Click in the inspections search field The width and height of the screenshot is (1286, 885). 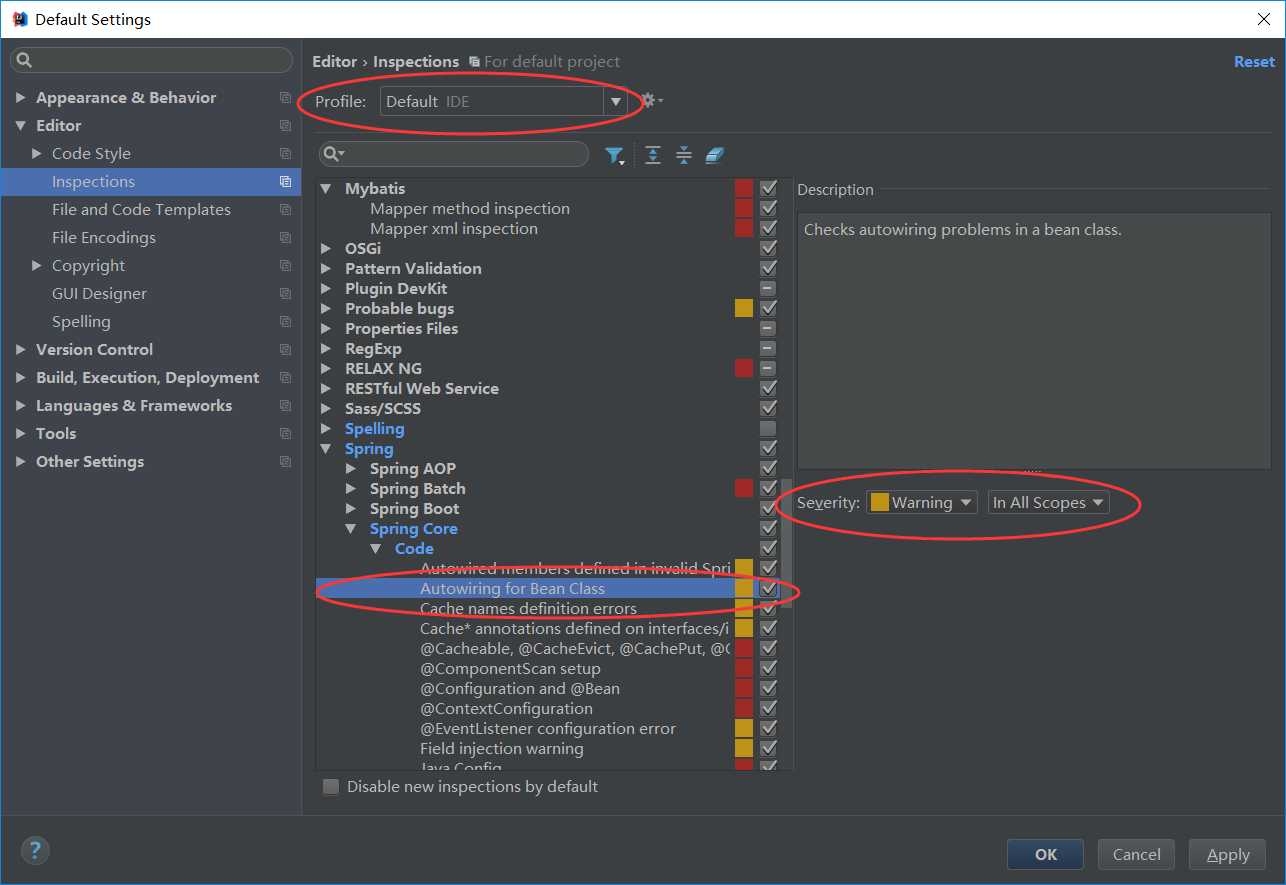tap(454, 154)
